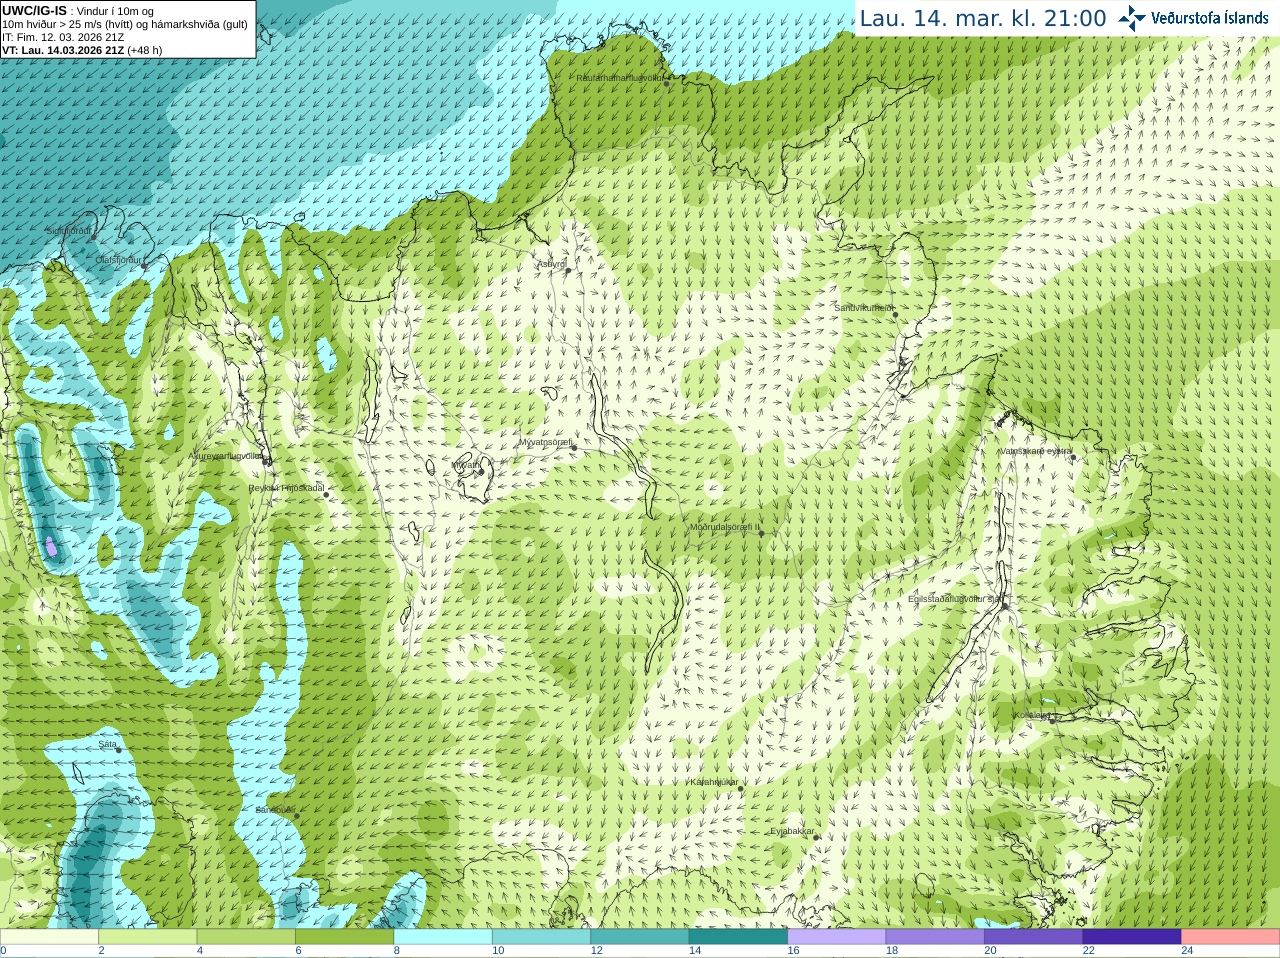Select the Eyjabakkar station label
Viewport: 1280px width, 958px height.
[792, 832]
